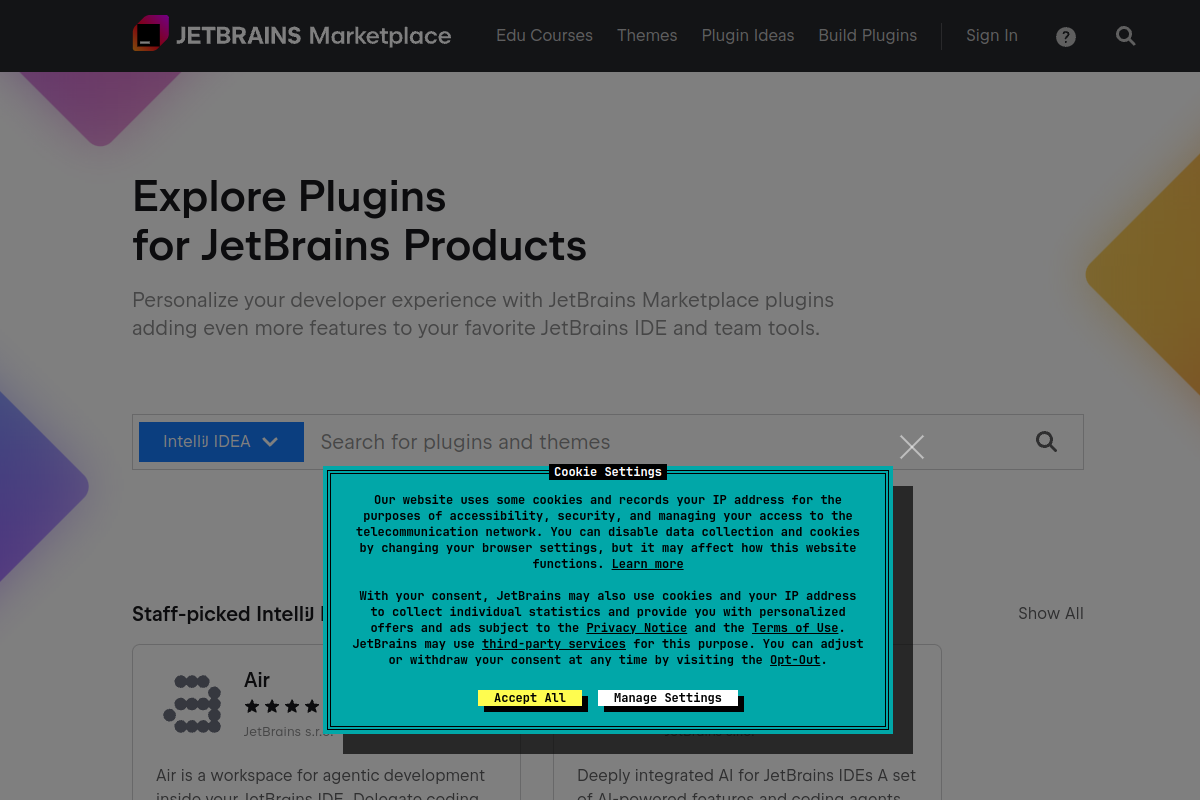Close the cookie settings with the X icon
1200x800 pixels.
pyautogui.click(x=912, y=447)
